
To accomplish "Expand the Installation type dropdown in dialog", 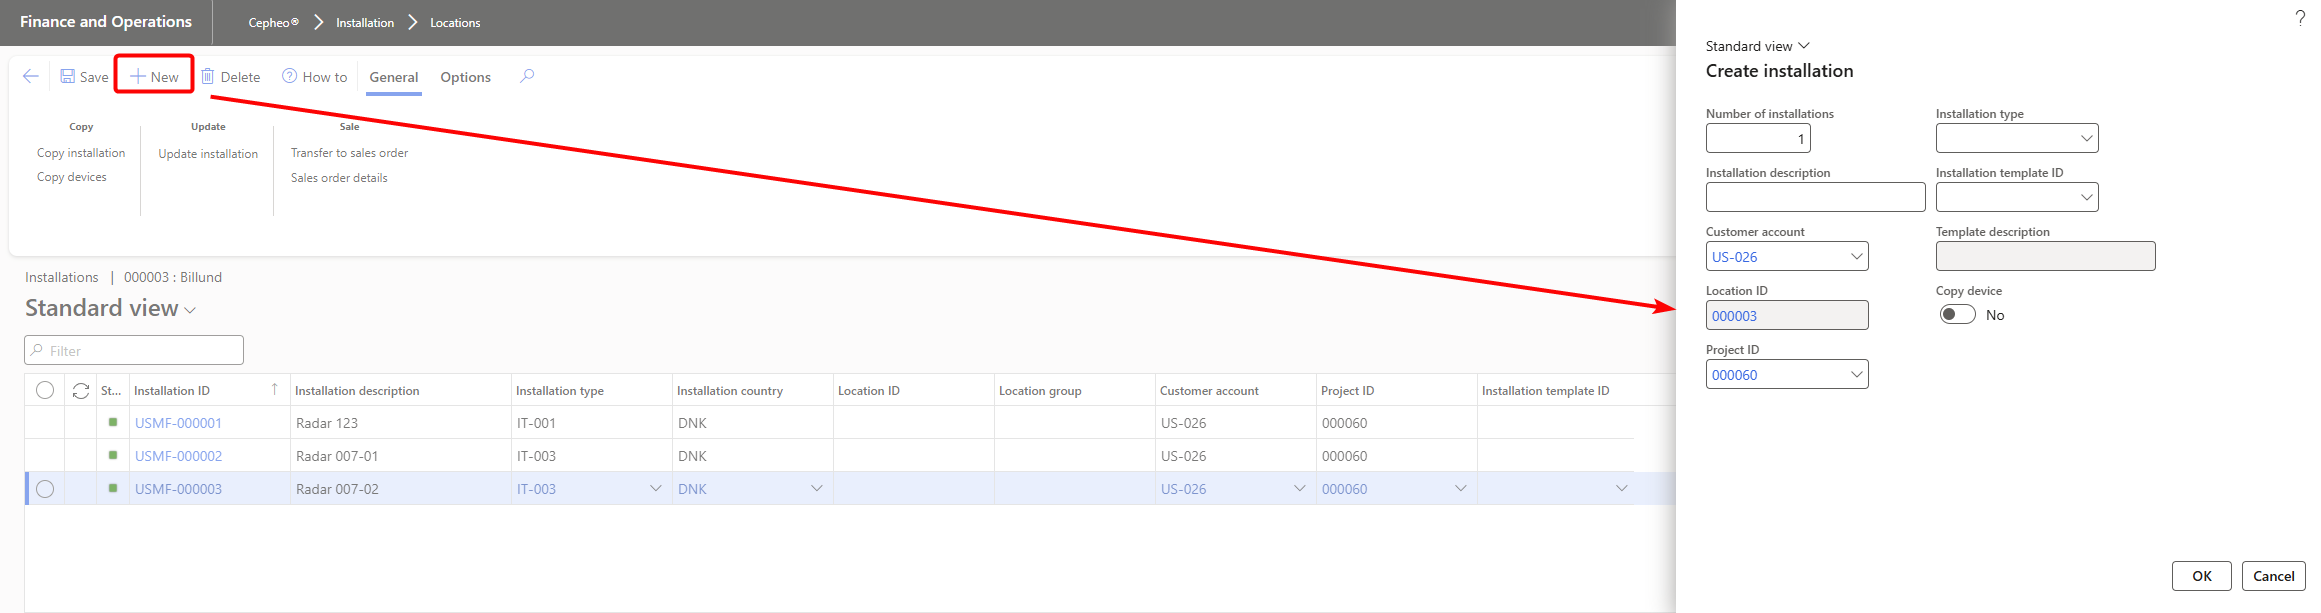I will [2086, 138].
